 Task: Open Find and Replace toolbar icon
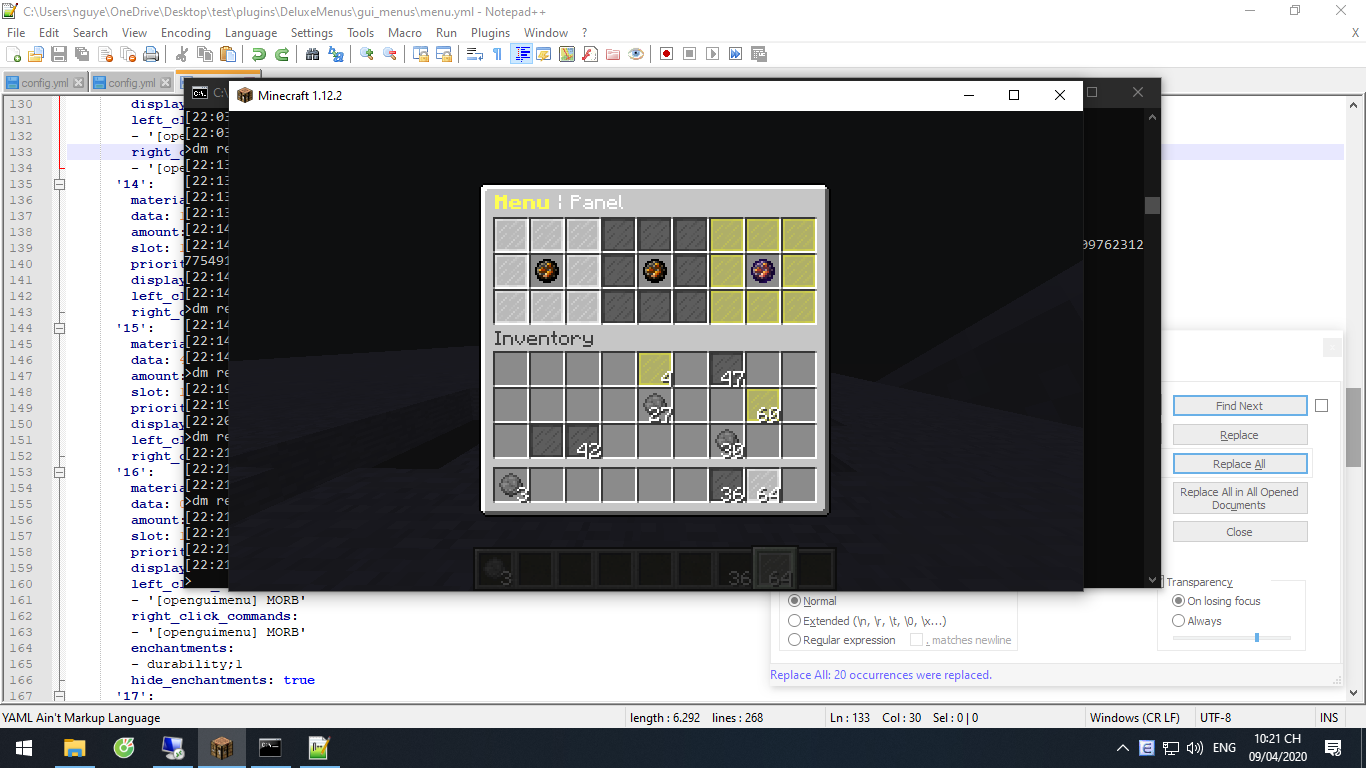tap(336, 54)
